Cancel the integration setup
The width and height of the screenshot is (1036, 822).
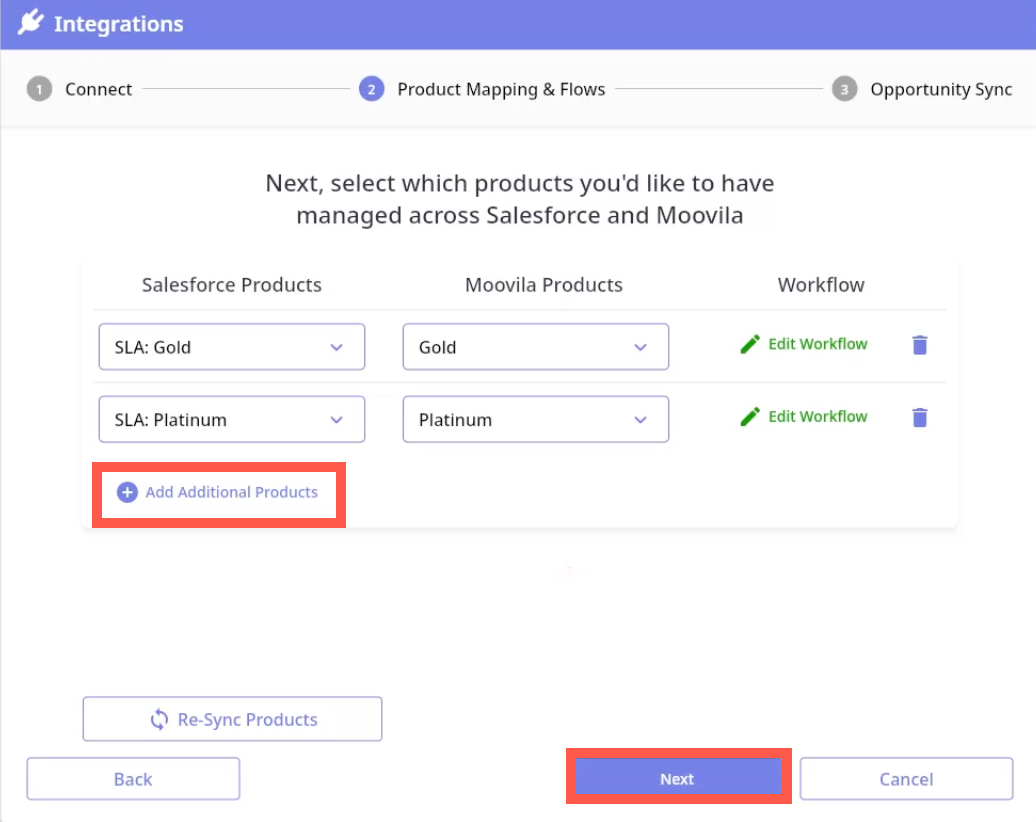[906, 779]
